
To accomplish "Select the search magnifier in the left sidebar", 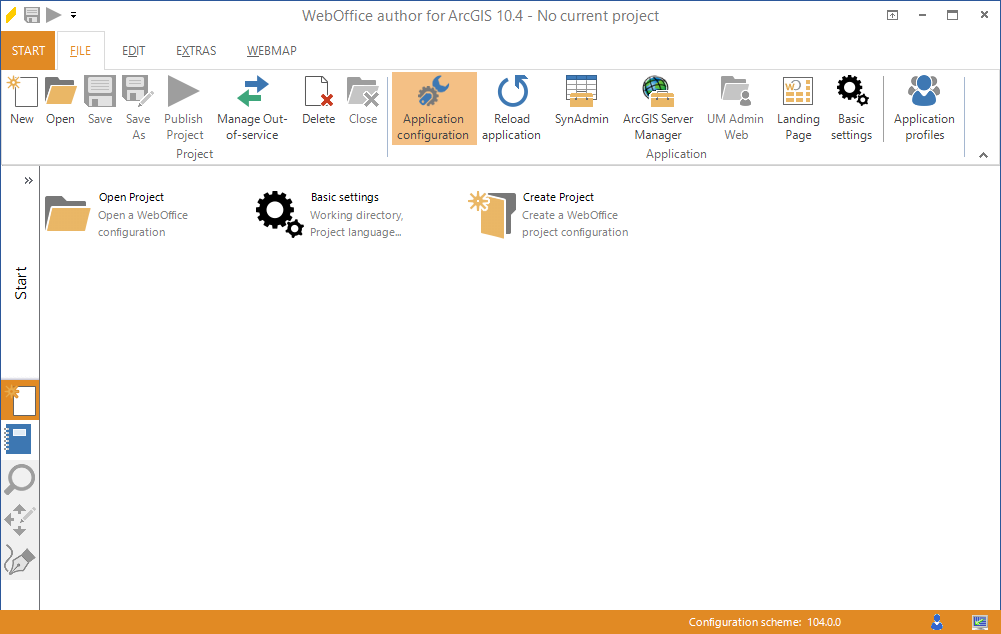I will tap(20, 480).
